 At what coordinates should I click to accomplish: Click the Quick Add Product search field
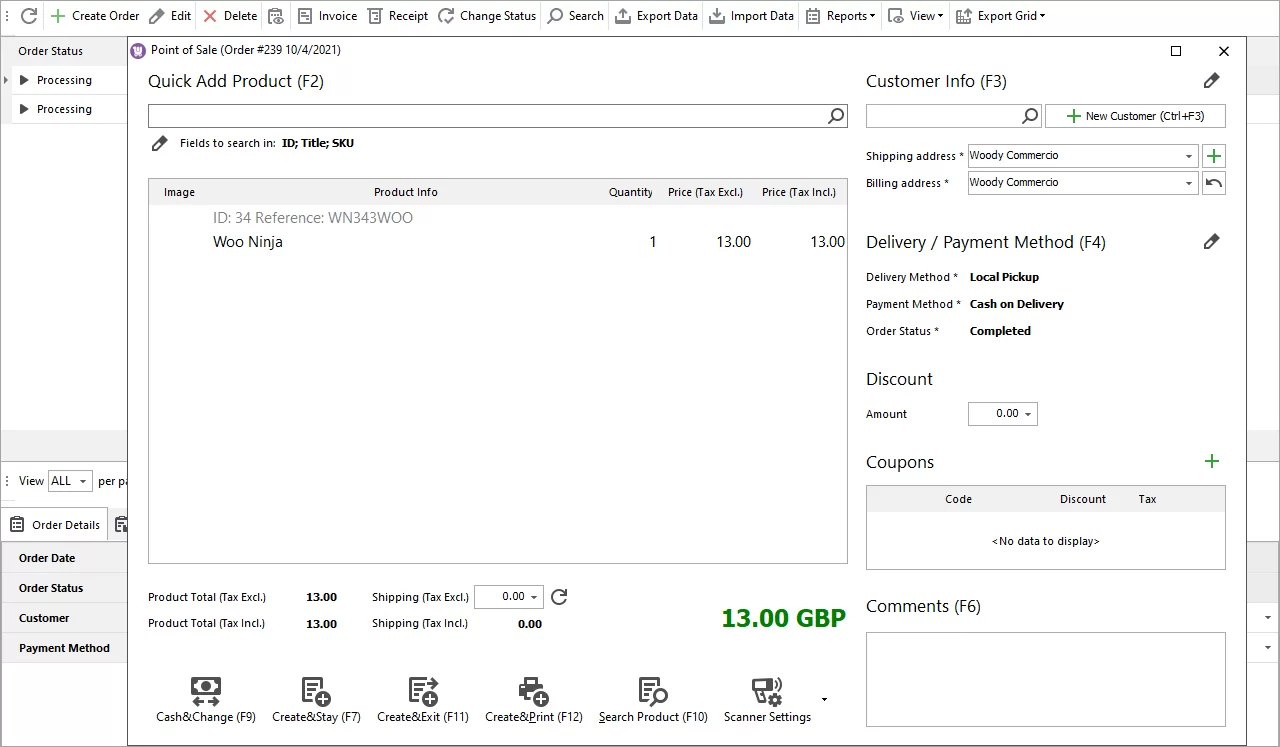(487, 117)
